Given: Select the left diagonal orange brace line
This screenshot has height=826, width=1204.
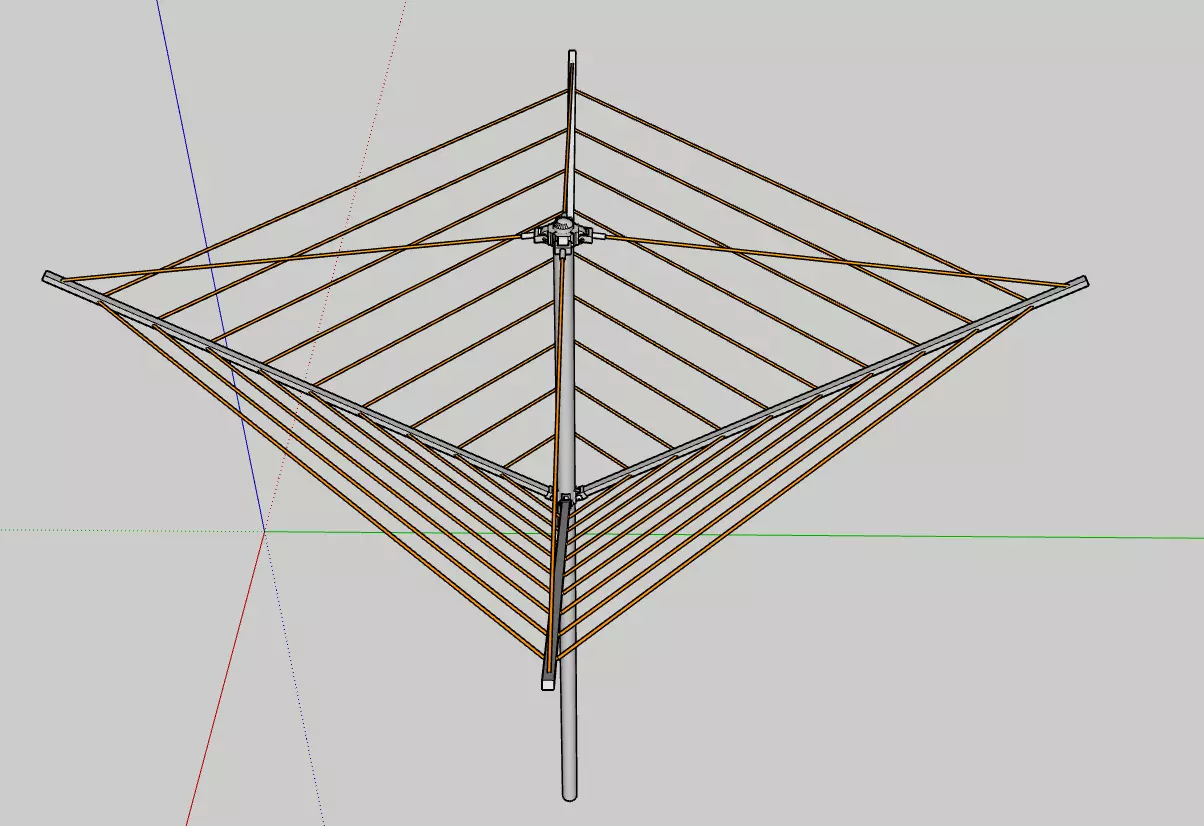Looking at the screenshot, I should [x=290, y=258].
